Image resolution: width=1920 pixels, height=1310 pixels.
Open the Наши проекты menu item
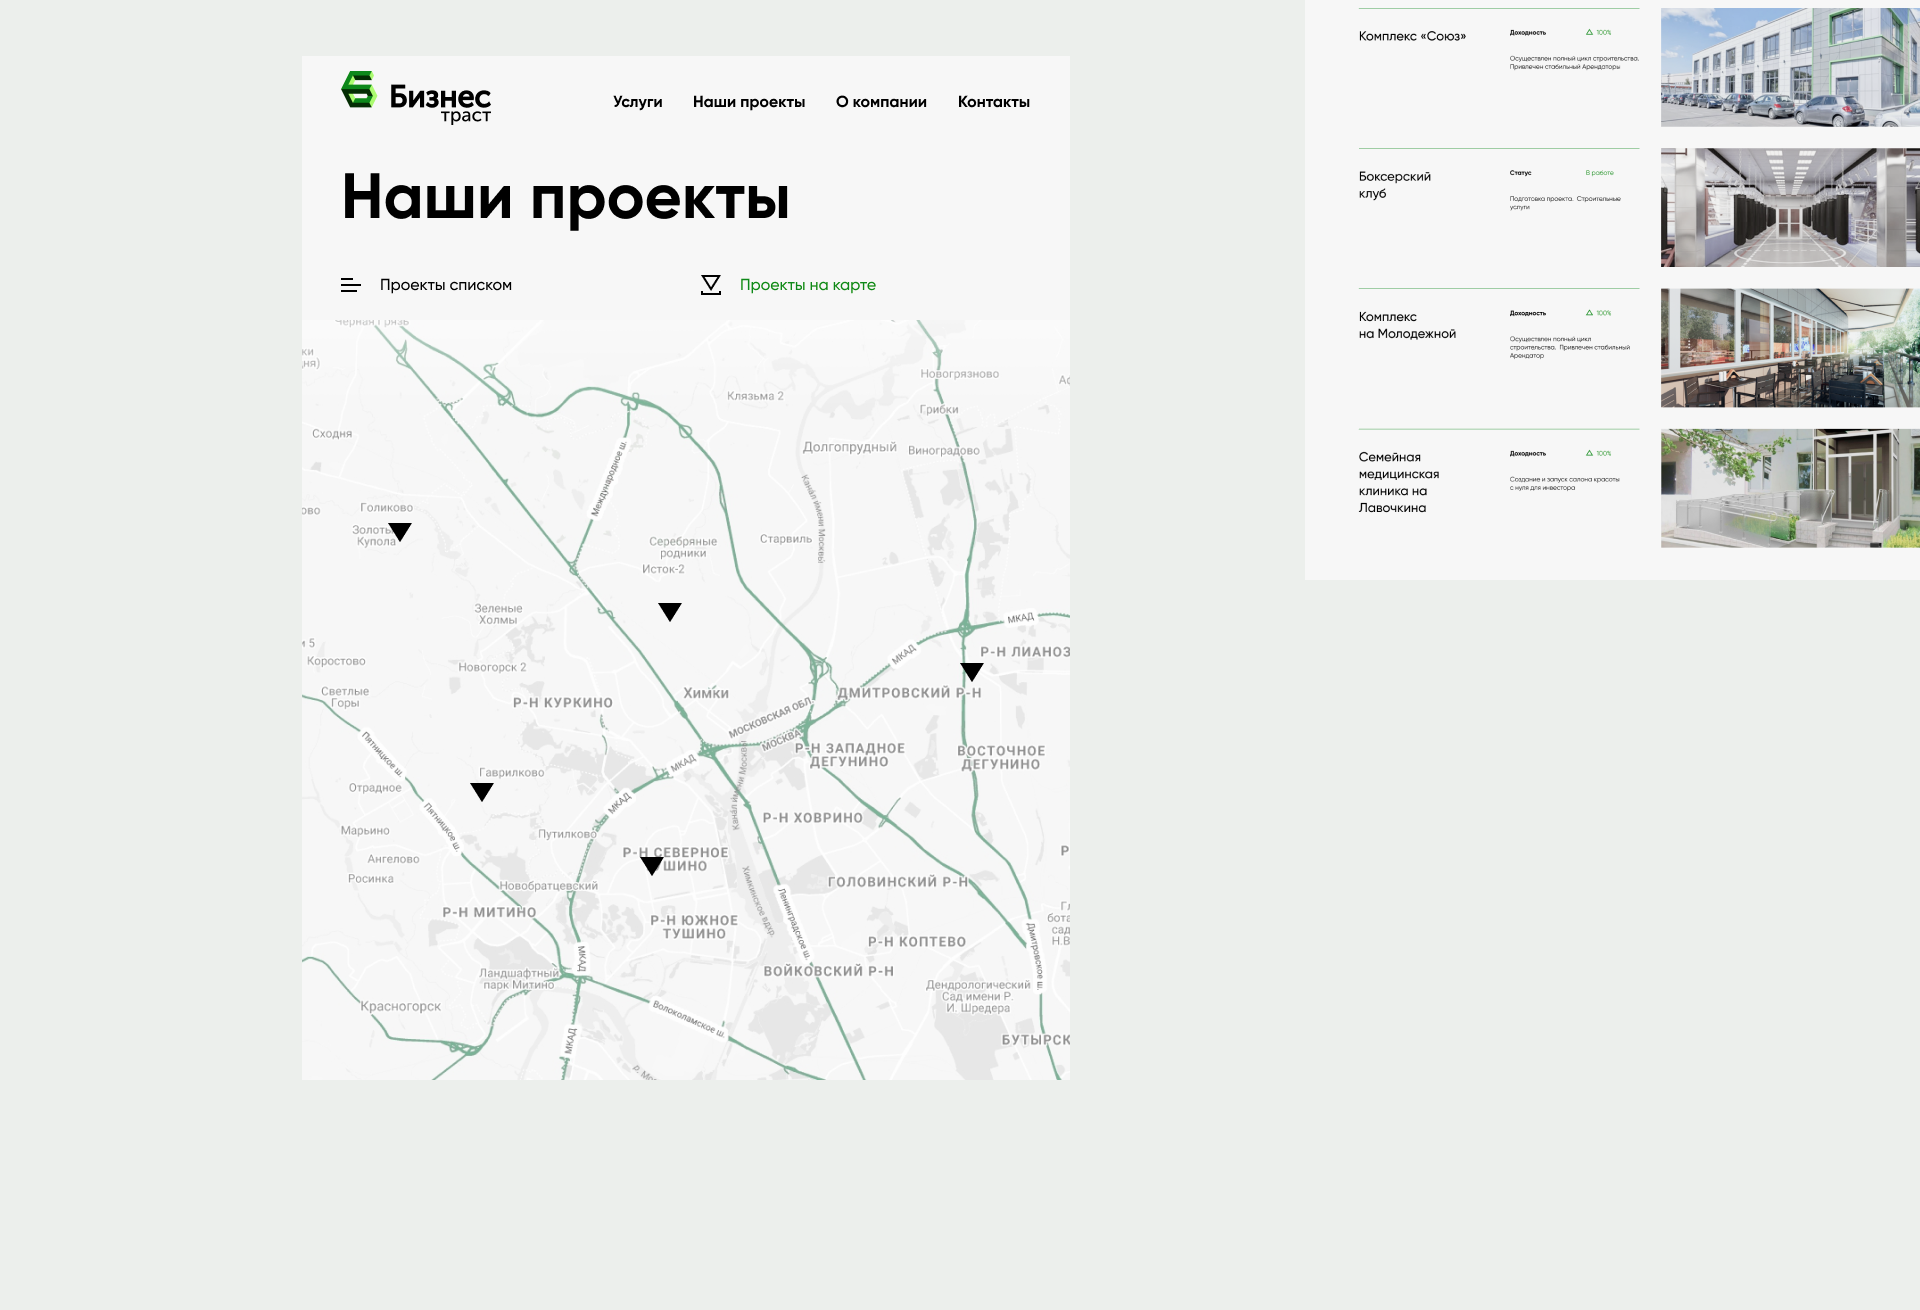pyautogui.click(x=748, y=102)
